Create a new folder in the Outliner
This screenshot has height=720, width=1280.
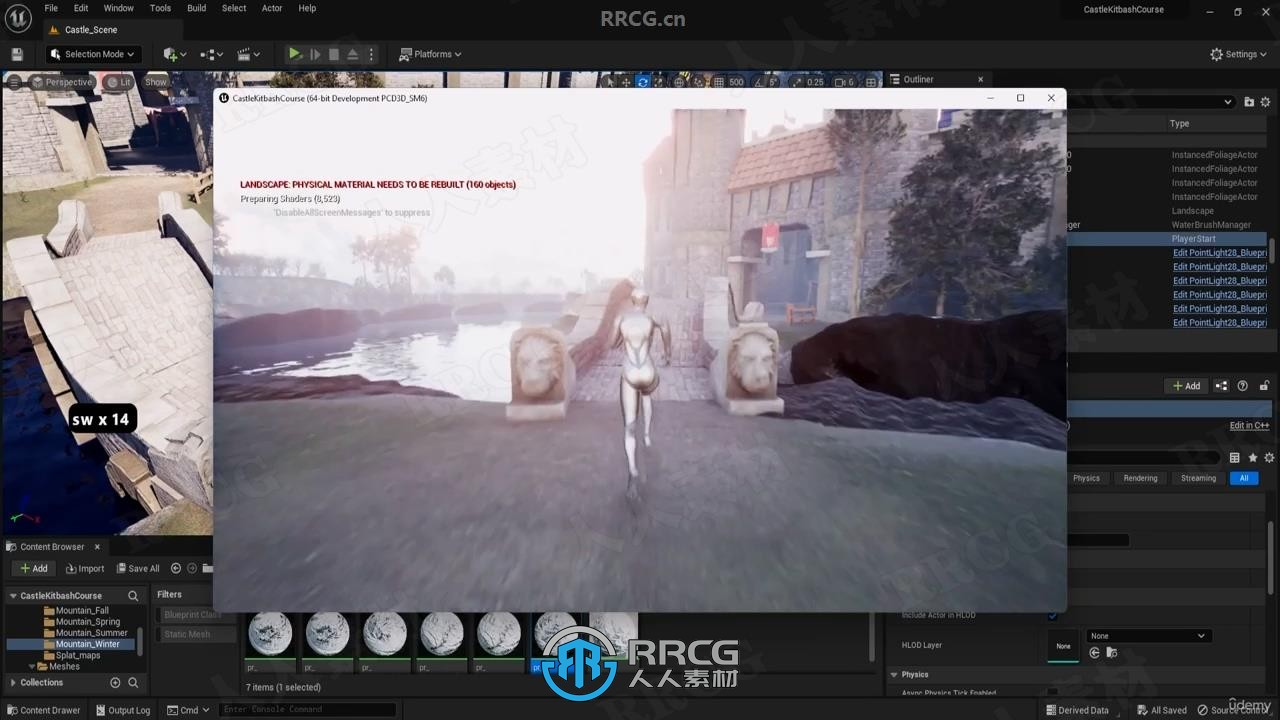(x=1249, y=102)
